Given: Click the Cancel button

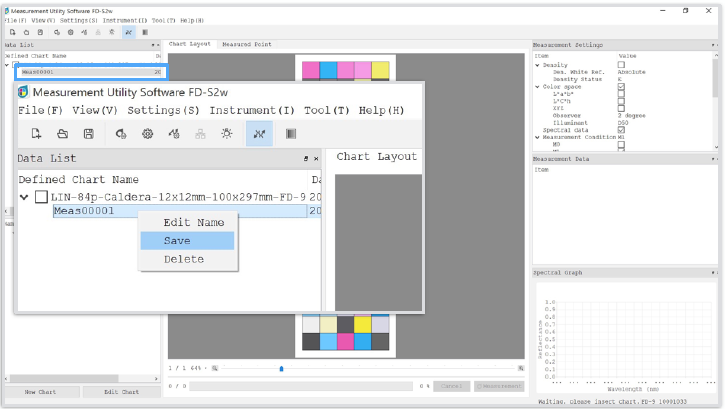Looking at the screenshot, I should pos(451,386).
